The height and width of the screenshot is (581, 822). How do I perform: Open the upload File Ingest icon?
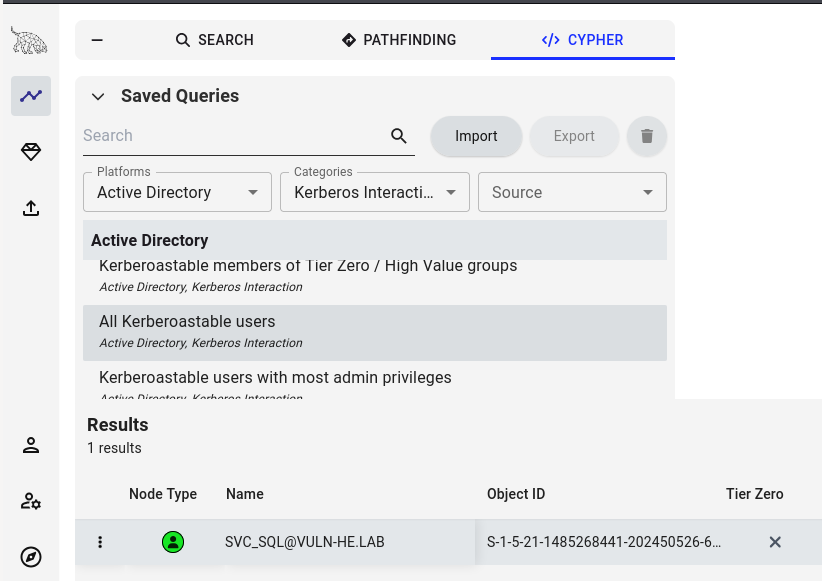coord(31,208)
